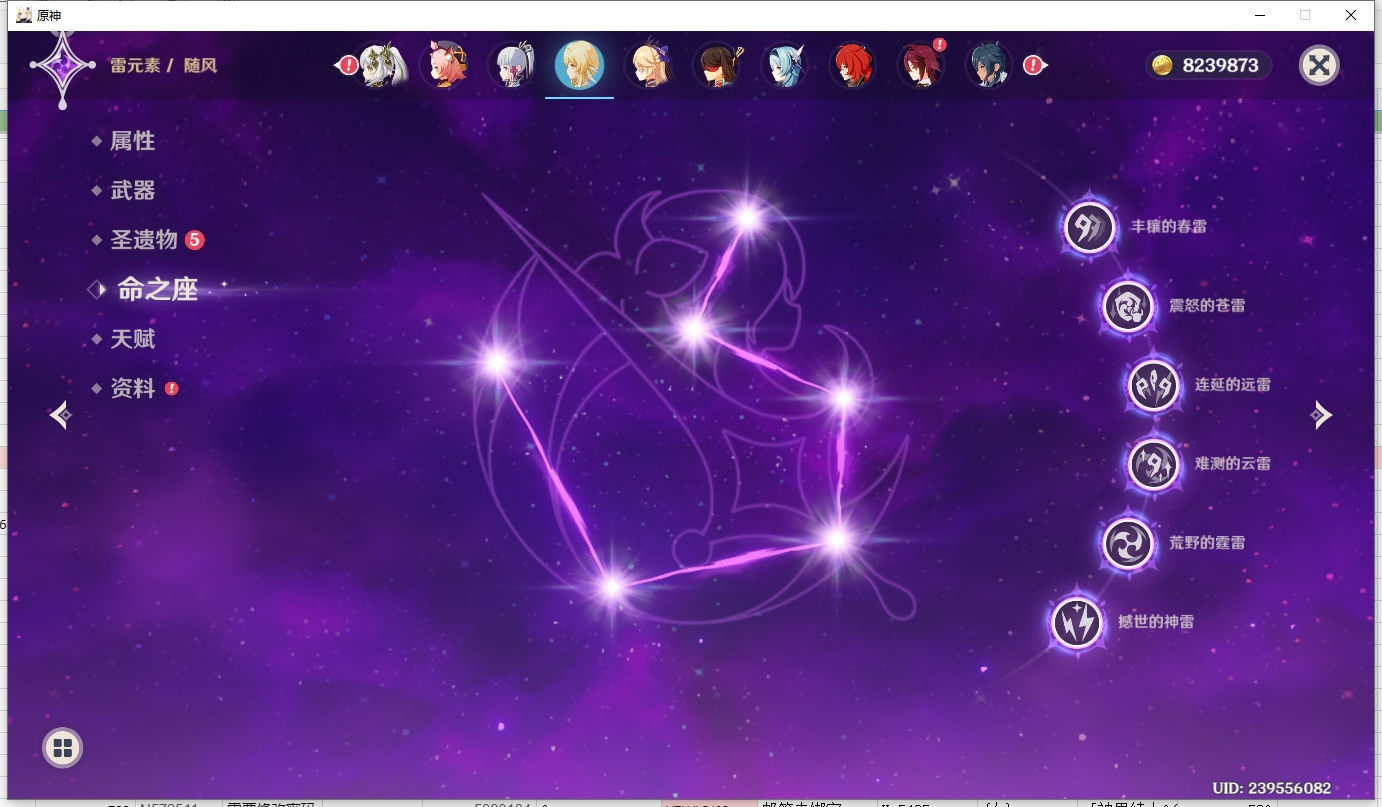Open the 属性 menu entry

point(133,141)
